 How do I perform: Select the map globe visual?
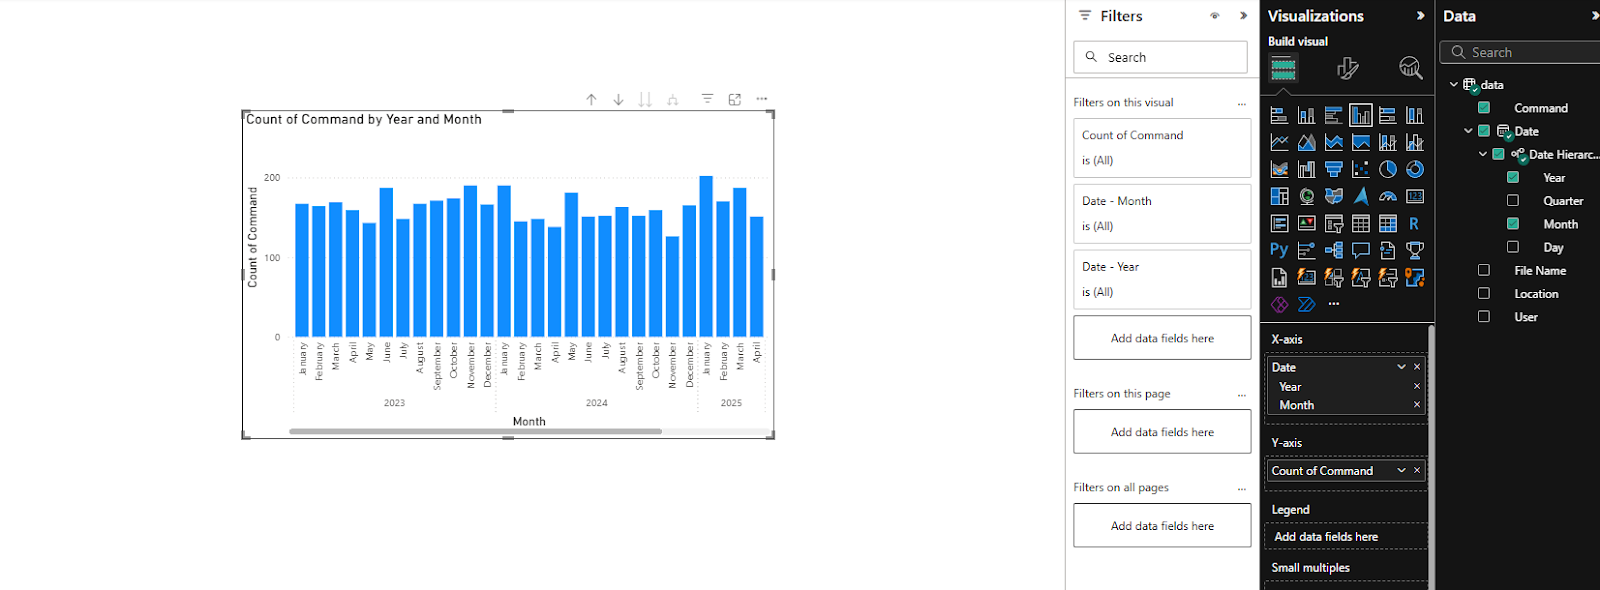[x=1306, y=196]
